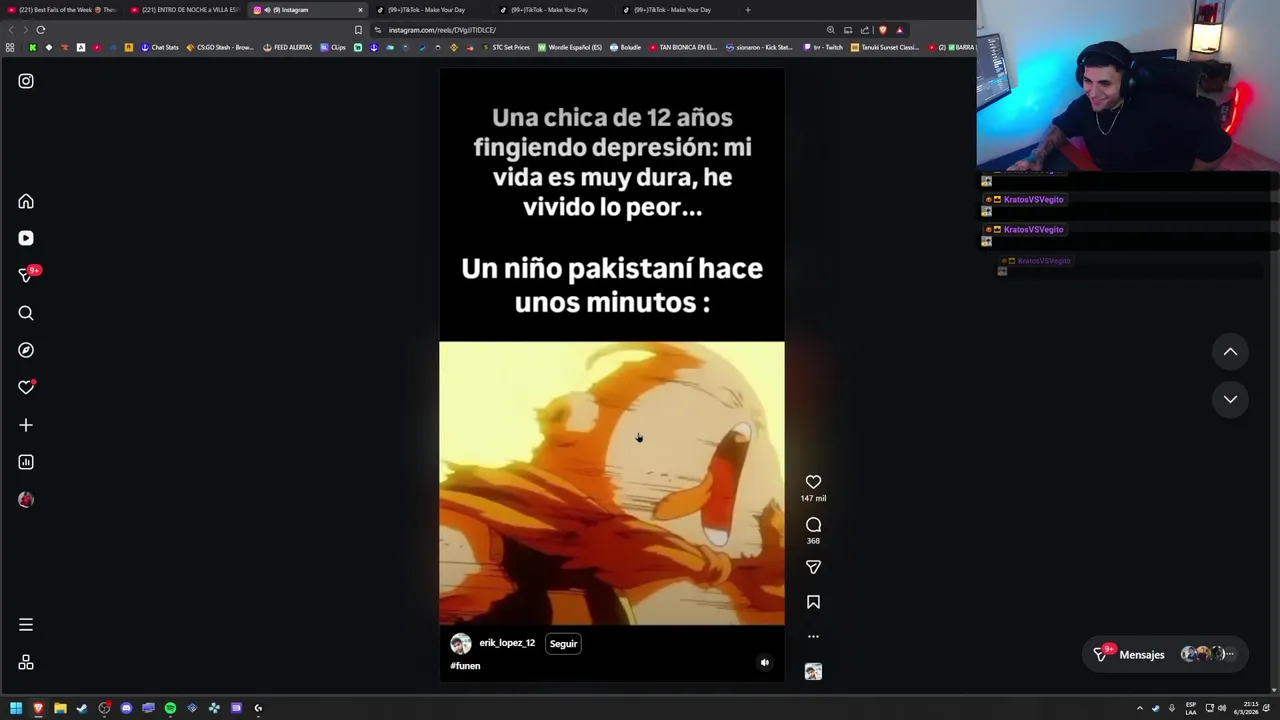This screenshot has height=720, width=1280.
Task: Open the volume speaker icon in system tray
Action: [1222, 708]
